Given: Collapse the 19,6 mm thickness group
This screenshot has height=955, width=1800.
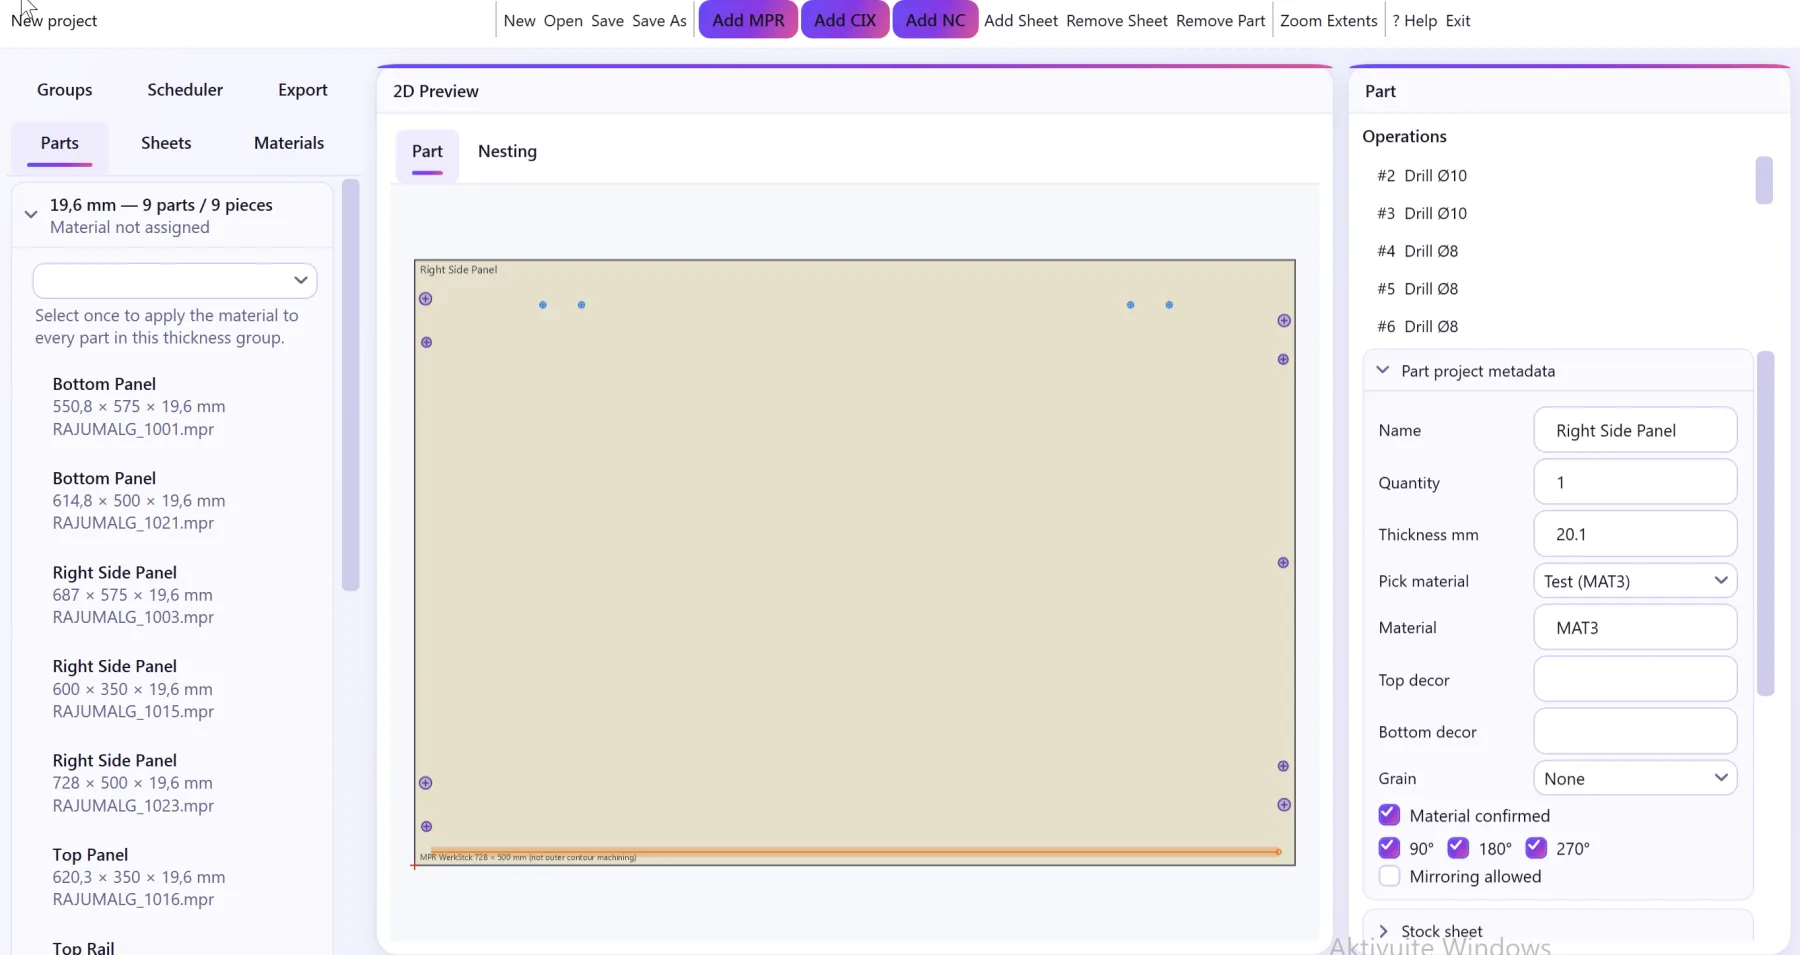Looking at the screenshot, I should 31,214.
